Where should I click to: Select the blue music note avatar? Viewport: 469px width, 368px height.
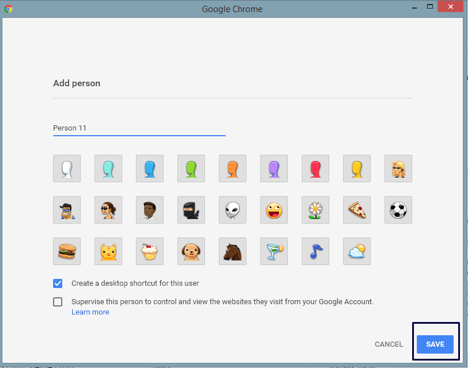tap(315, 251)
